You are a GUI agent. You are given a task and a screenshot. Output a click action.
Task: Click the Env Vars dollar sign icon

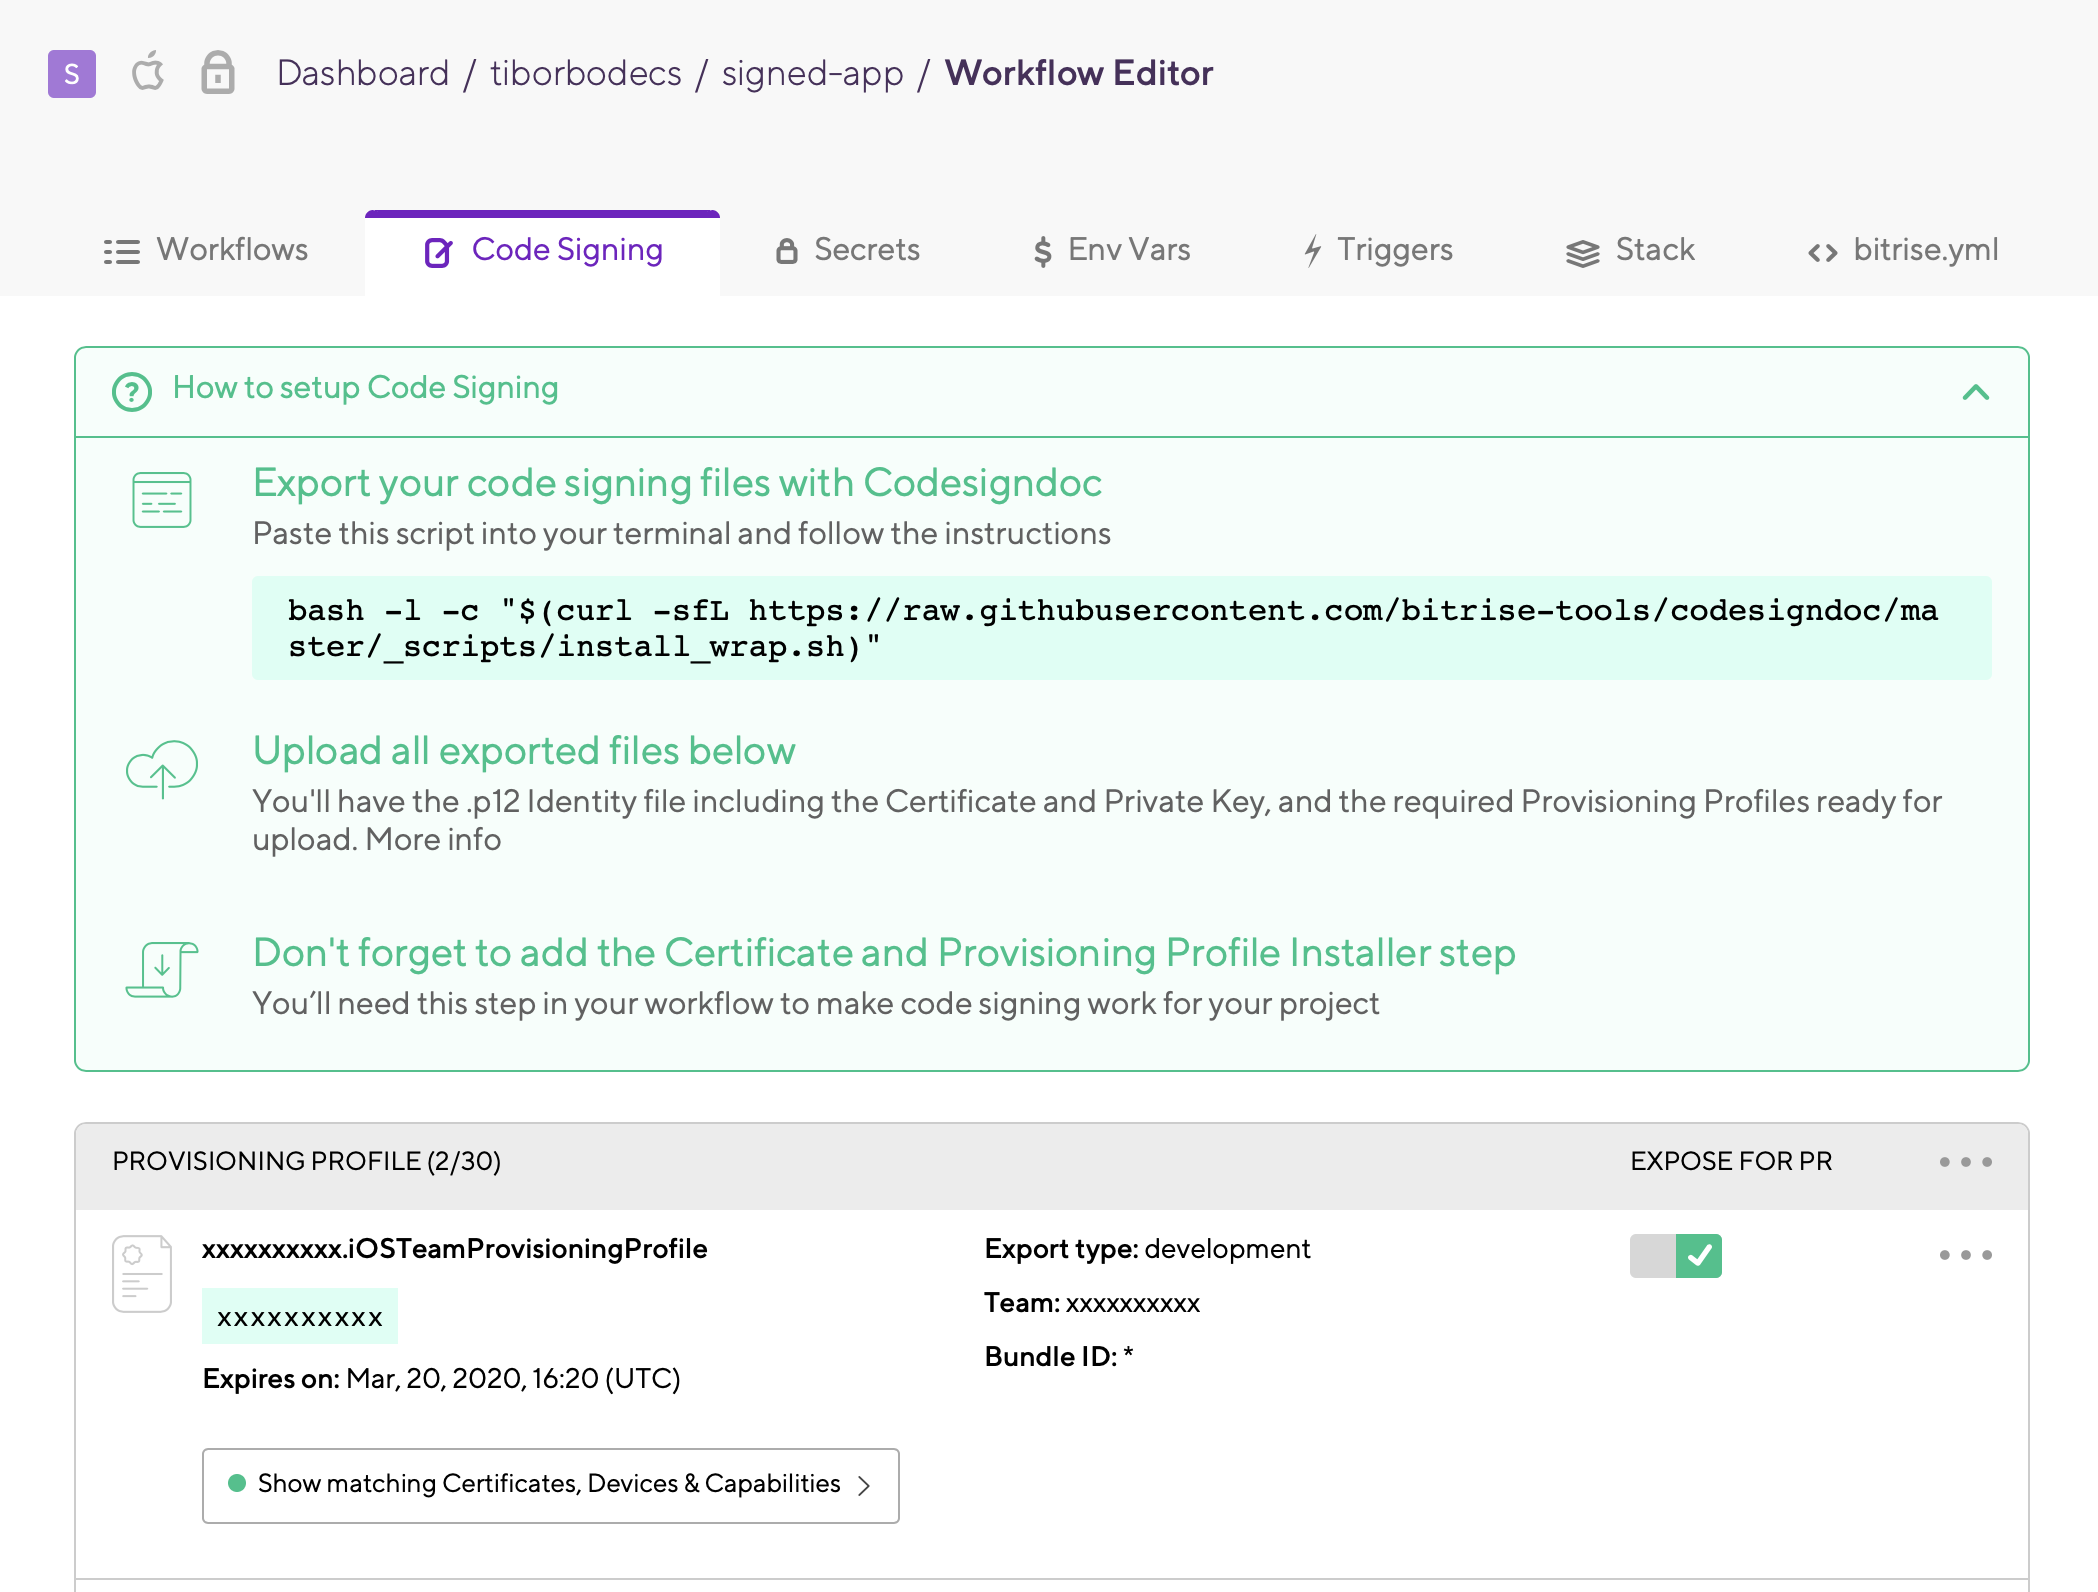tap(1041, 251)
